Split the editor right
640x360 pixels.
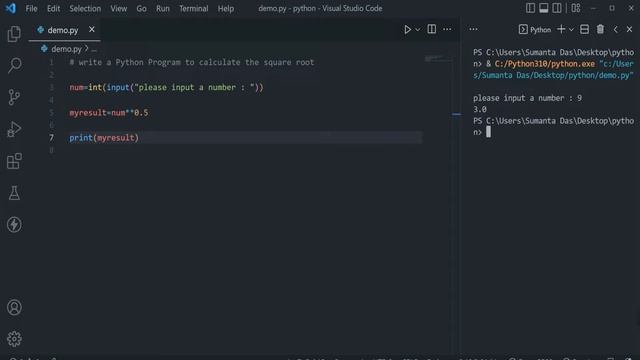coord(431,29)
